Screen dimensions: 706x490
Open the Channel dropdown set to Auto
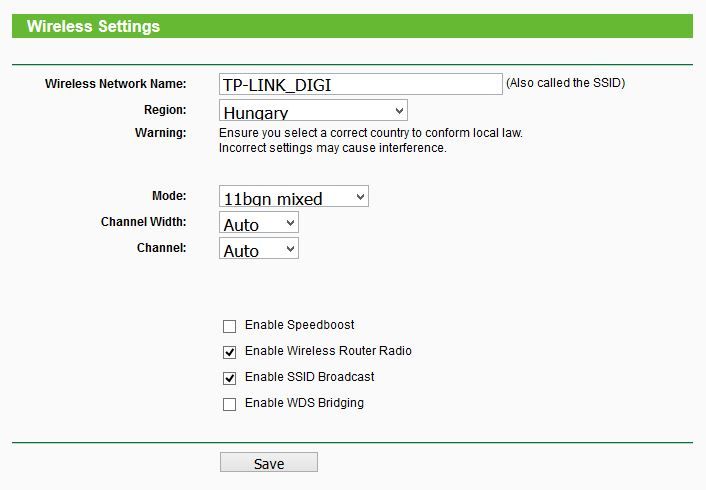tap(259, 249)
